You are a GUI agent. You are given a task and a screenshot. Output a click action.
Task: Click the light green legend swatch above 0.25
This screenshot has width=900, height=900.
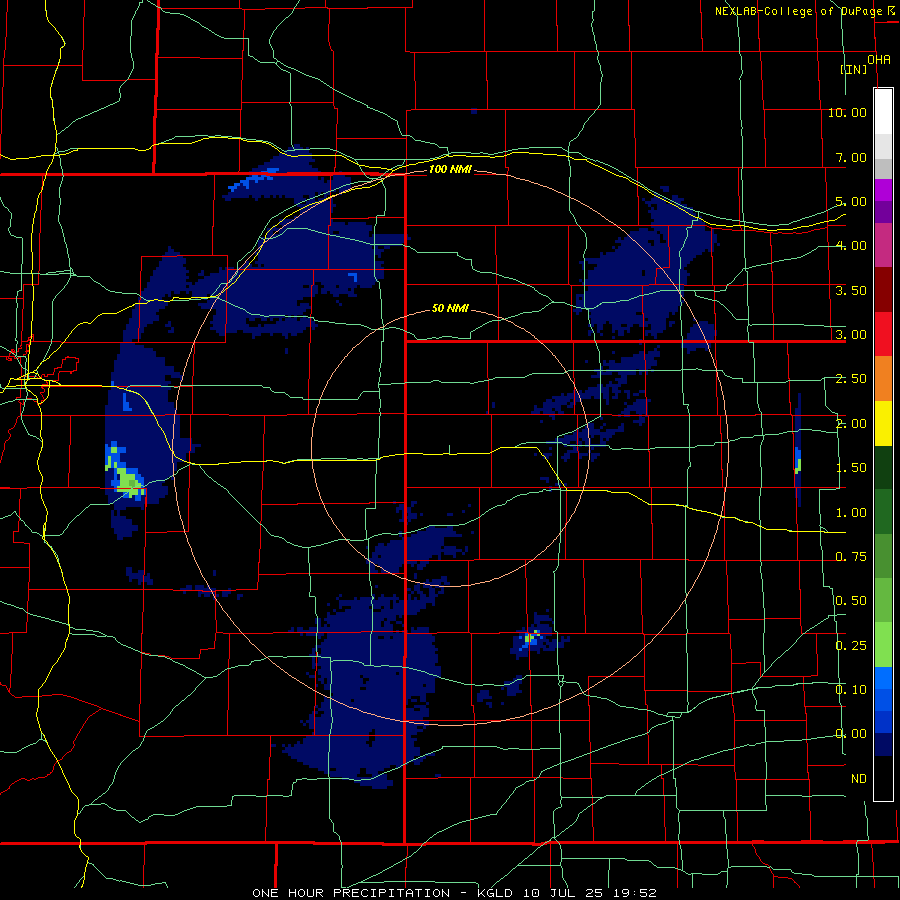883,645
